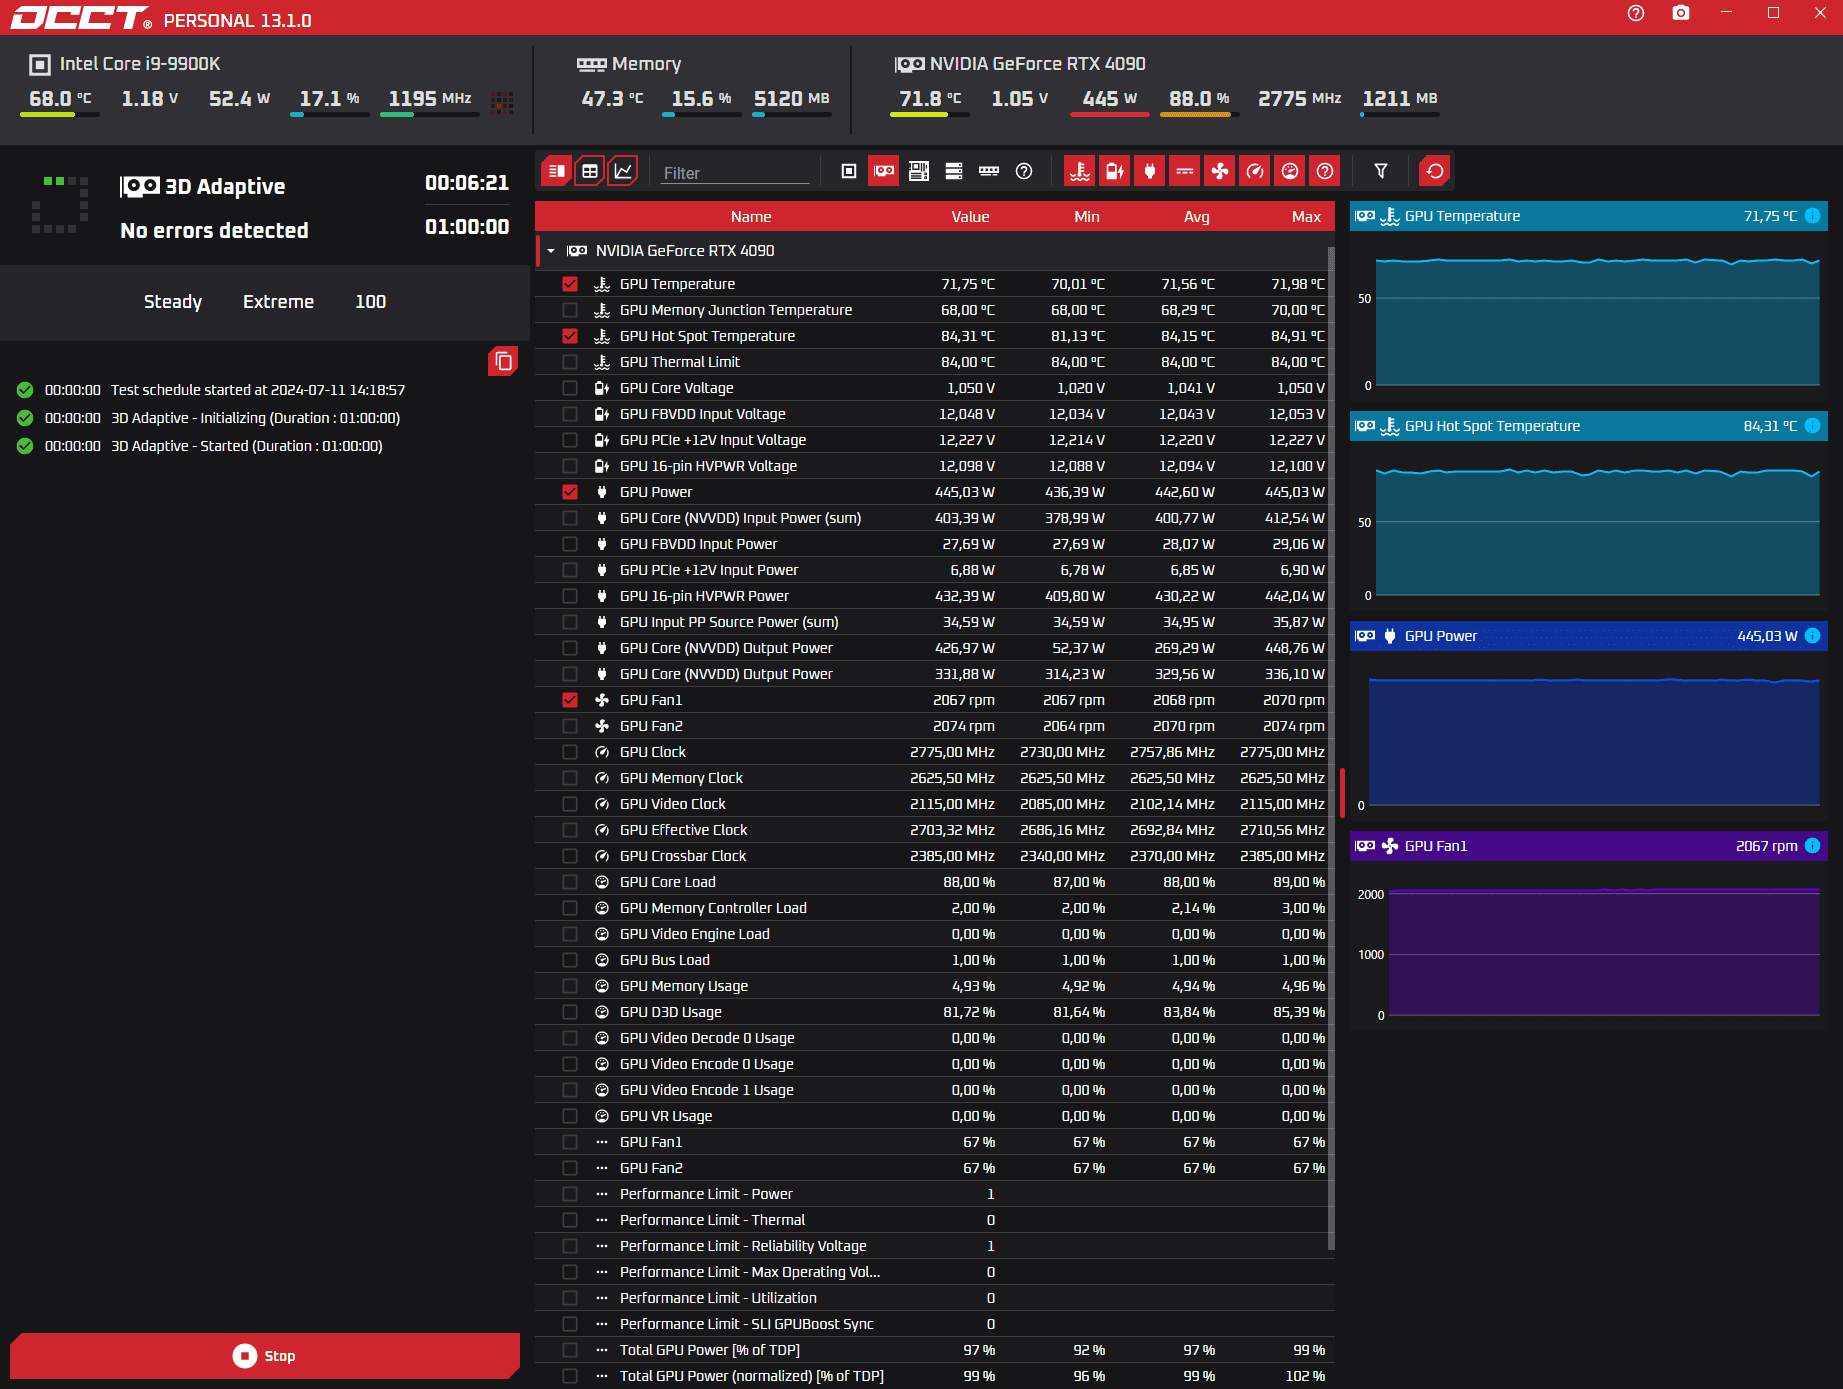1843x1389 pixels.
Task: Reset sensor min/max statistics
Action: pyautogui.click(x=1435, y=171)
